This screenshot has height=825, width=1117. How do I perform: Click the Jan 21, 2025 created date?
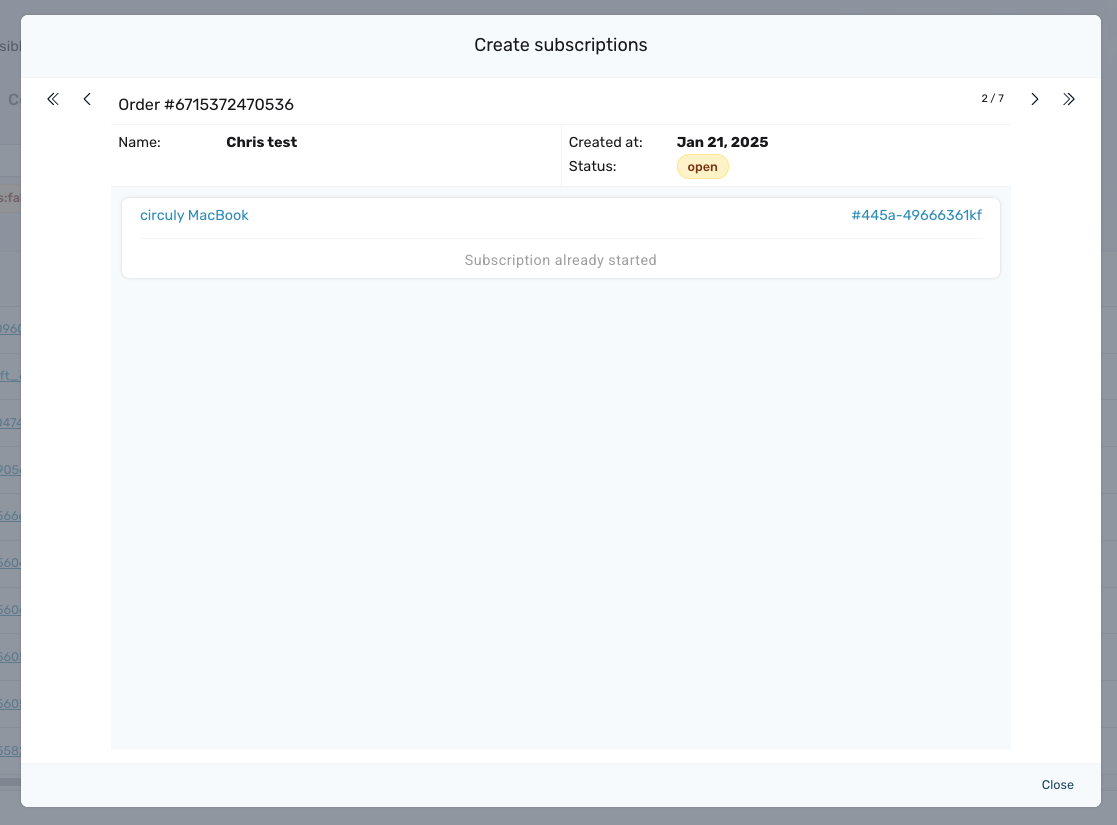[x=722, y=142]
